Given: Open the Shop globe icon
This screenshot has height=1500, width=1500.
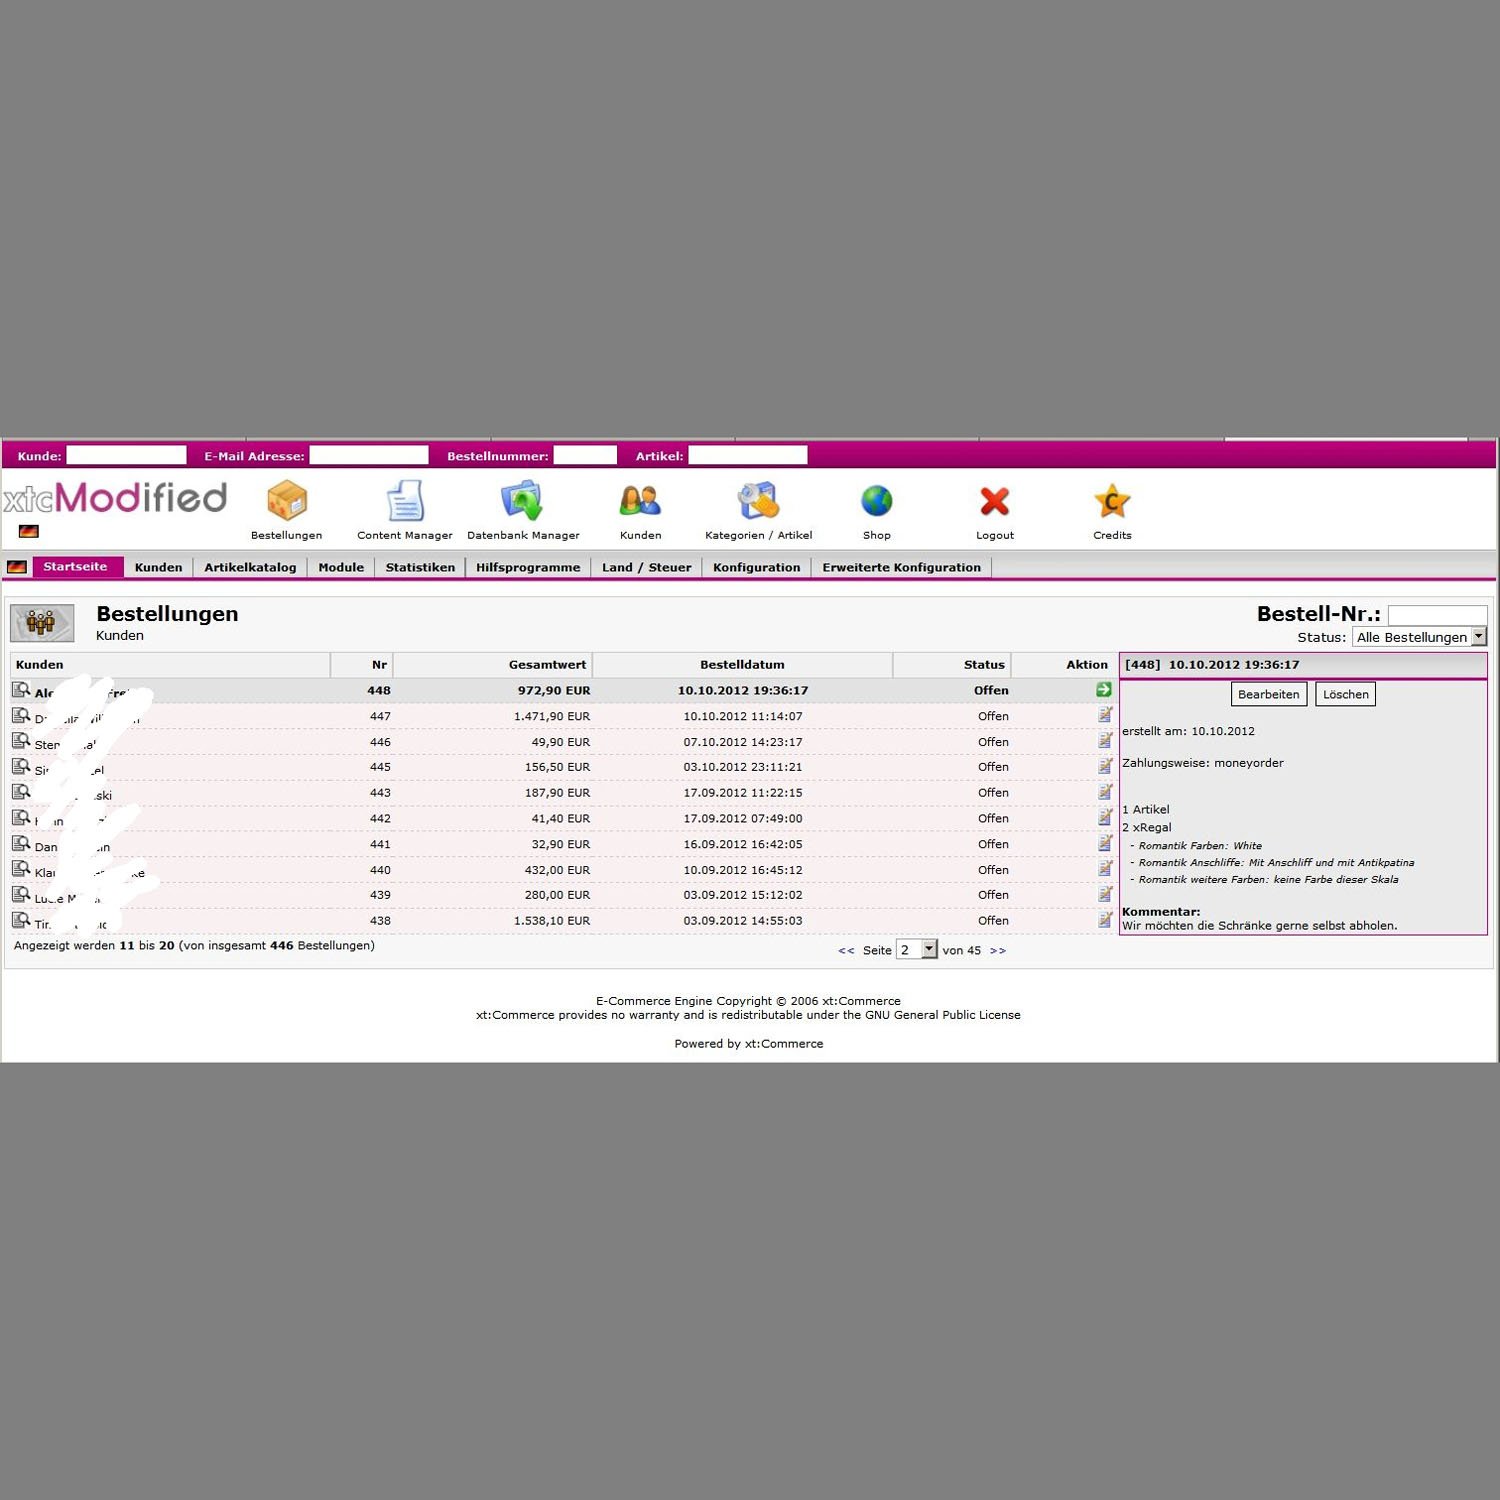Looking at the screenshot, I should (x=877, y=500).
